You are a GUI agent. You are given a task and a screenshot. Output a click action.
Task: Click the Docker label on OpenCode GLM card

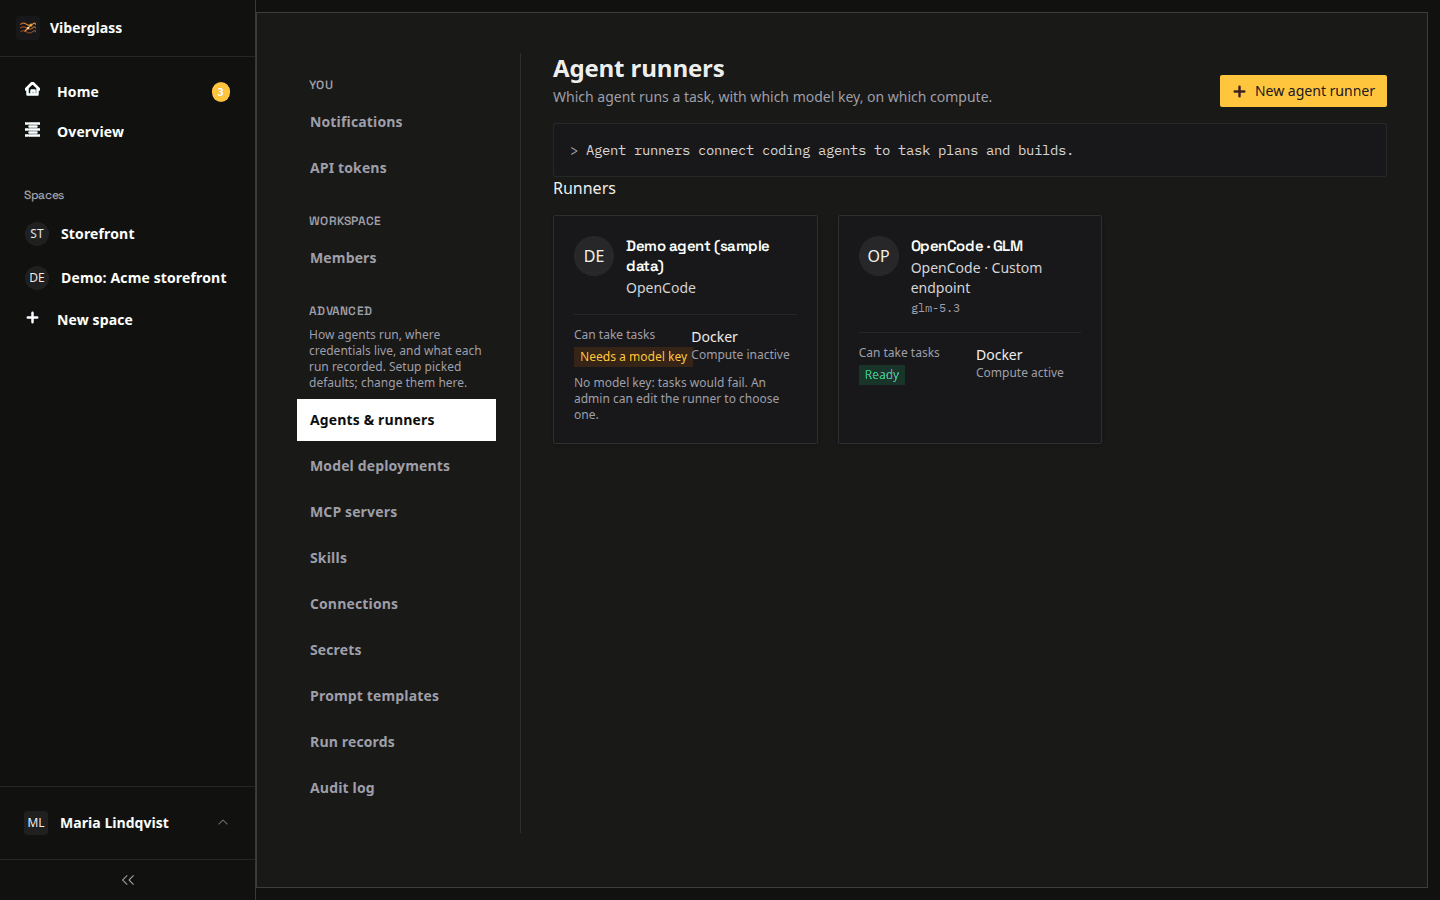coord(999,355)
